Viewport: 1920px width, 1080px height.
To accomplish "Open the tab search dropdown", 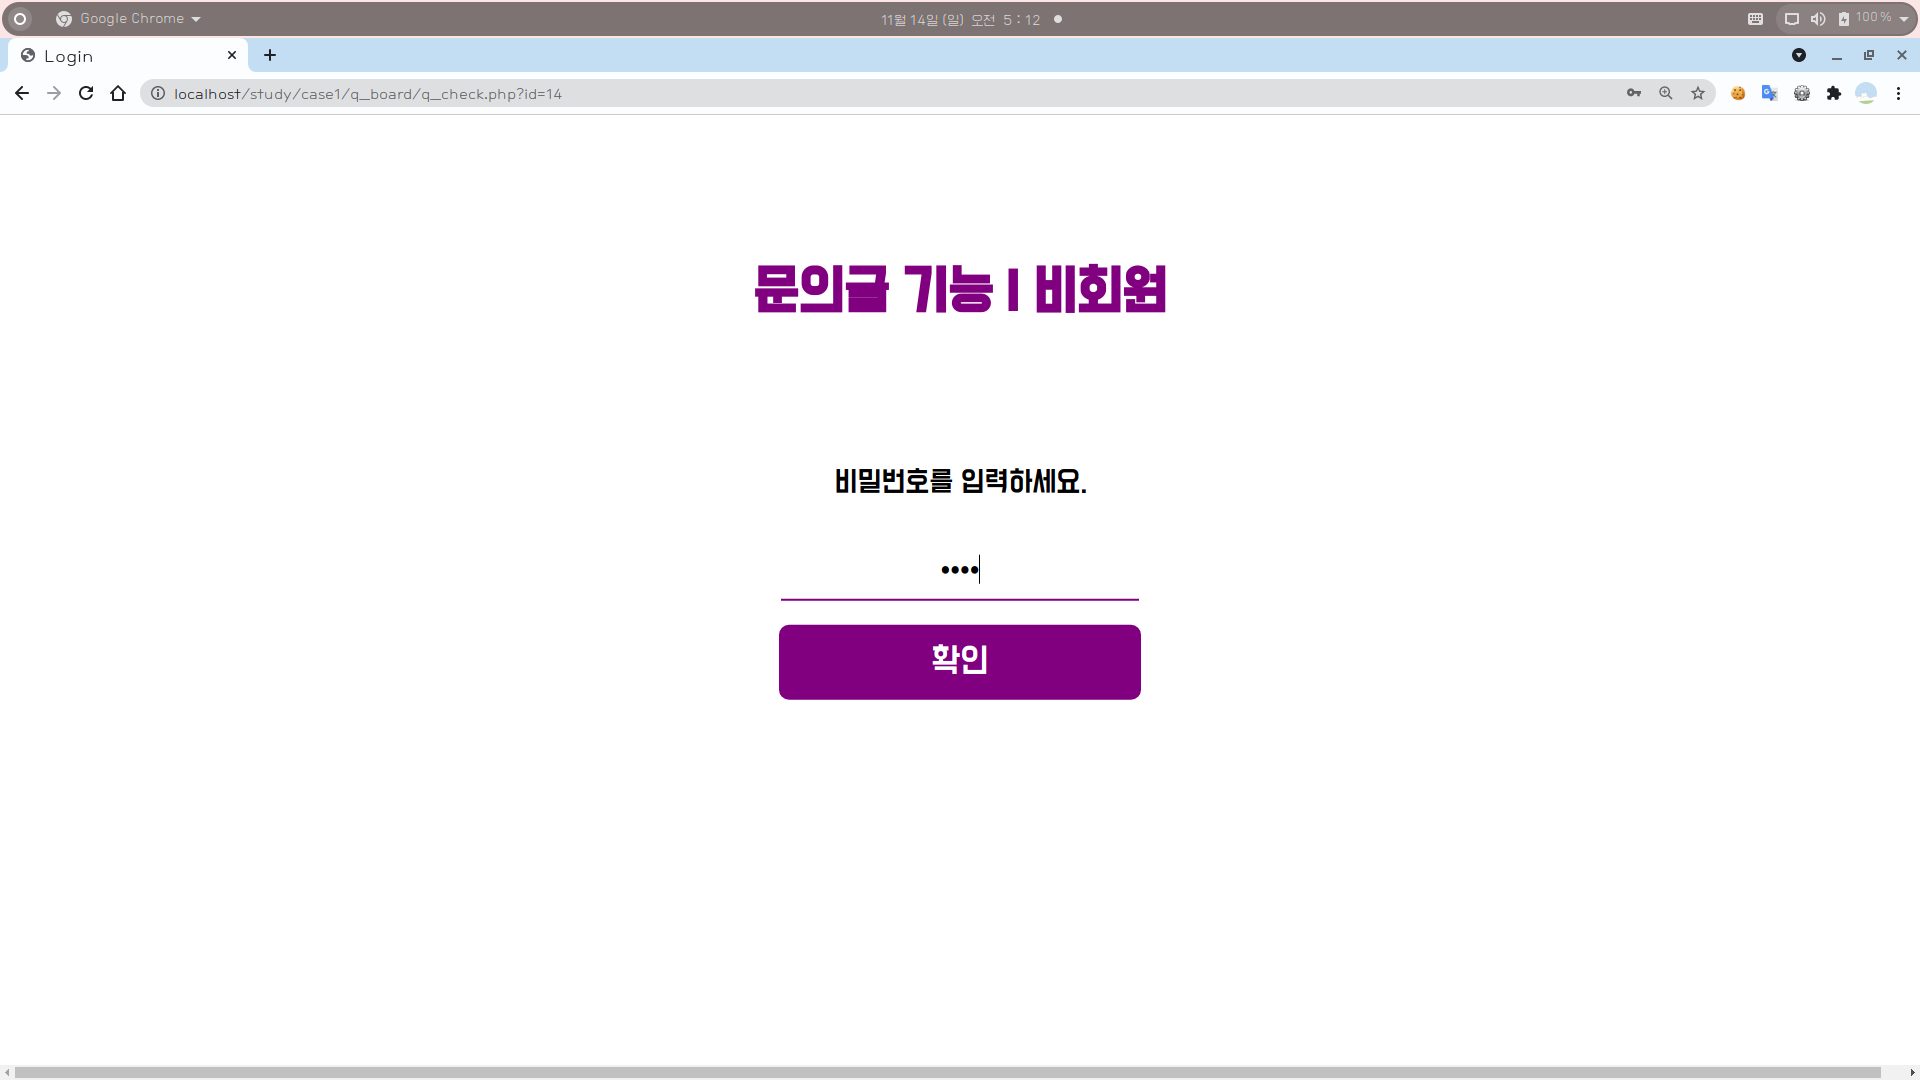I will point(1799,55).
